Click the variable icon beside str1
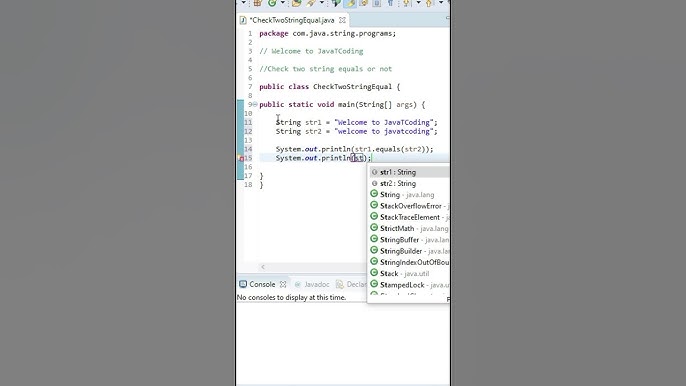Viewport: 686px width, 386px height. [x=374, y=172]
